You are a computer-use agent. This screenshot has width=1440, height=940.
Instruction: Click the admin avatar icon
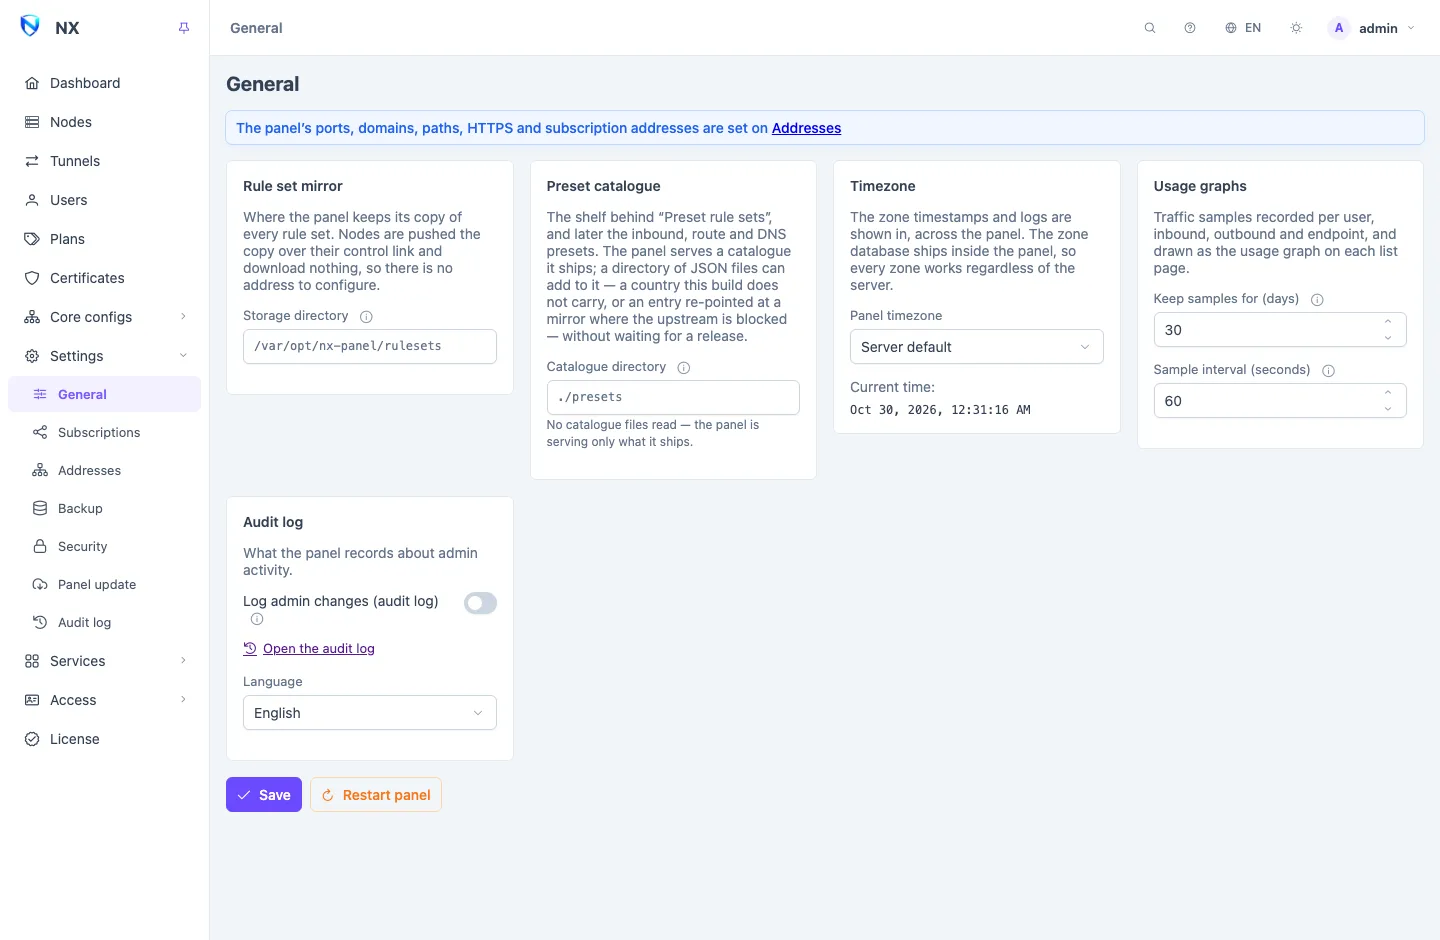(1339, 28)
